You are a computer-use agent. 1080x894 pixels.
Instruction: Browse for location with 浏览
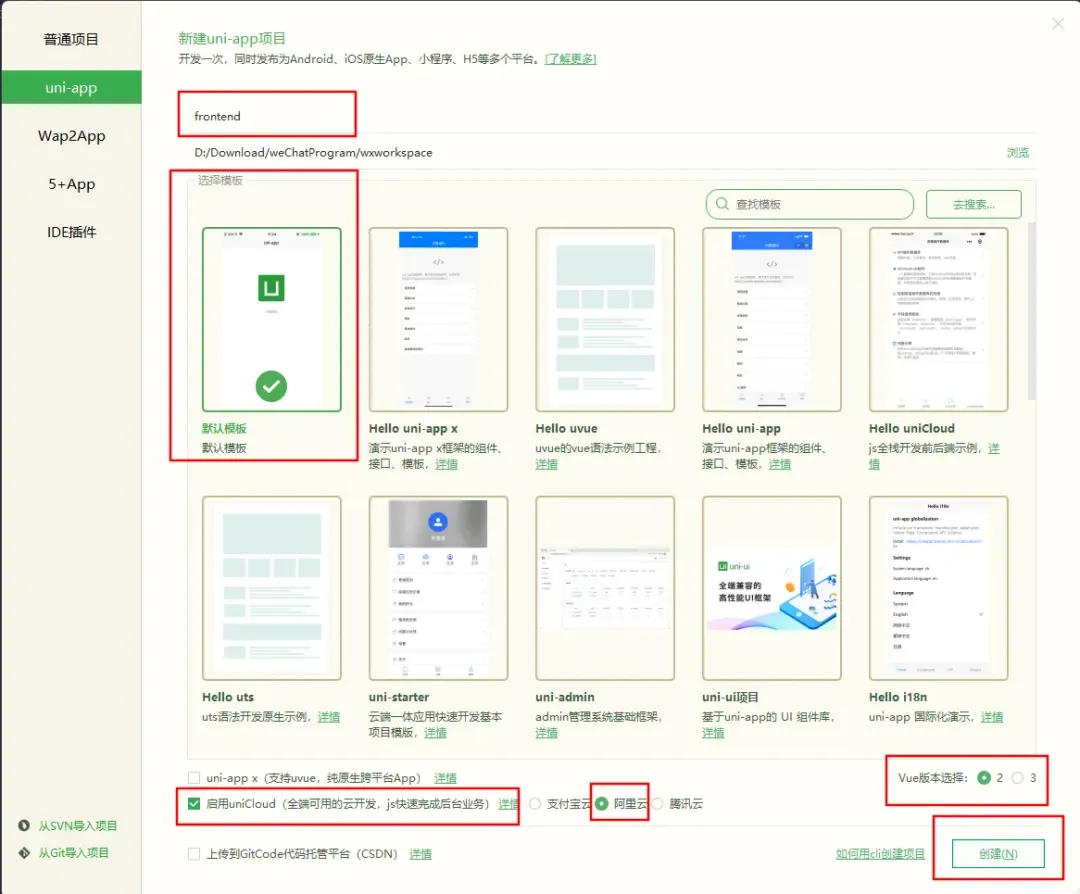[x=1017, y=152]
